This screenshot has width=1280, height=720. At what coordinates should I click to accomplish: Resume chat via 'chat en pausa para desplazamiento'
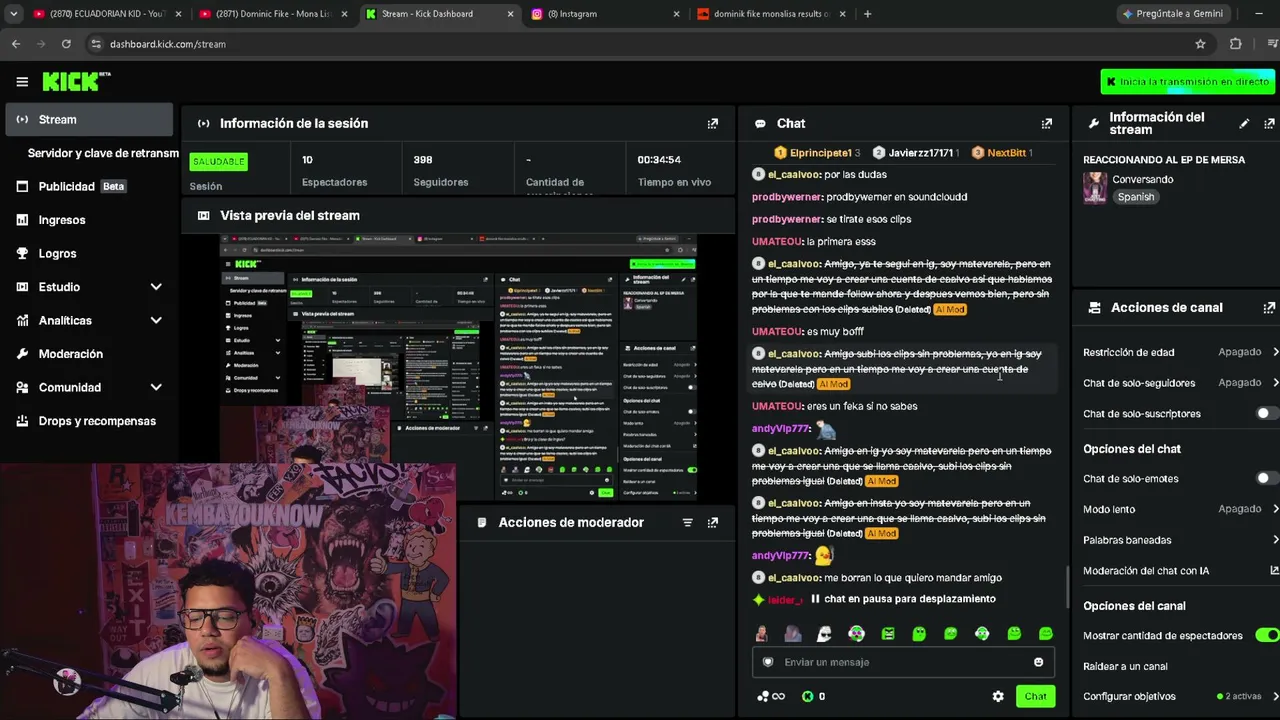[903, 599]
